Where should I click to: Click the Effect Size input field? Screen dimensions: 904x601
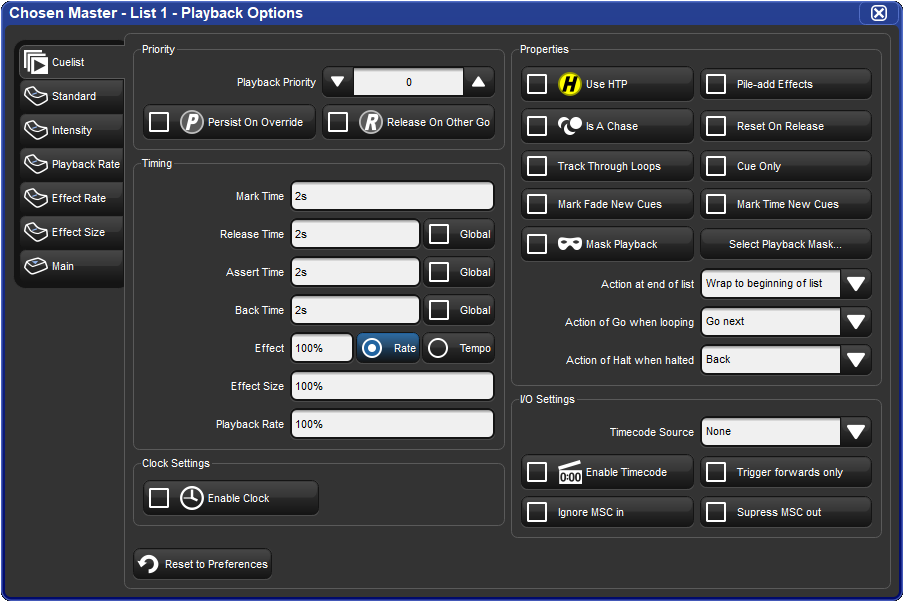pyautogui.click(x=393, y=386)
